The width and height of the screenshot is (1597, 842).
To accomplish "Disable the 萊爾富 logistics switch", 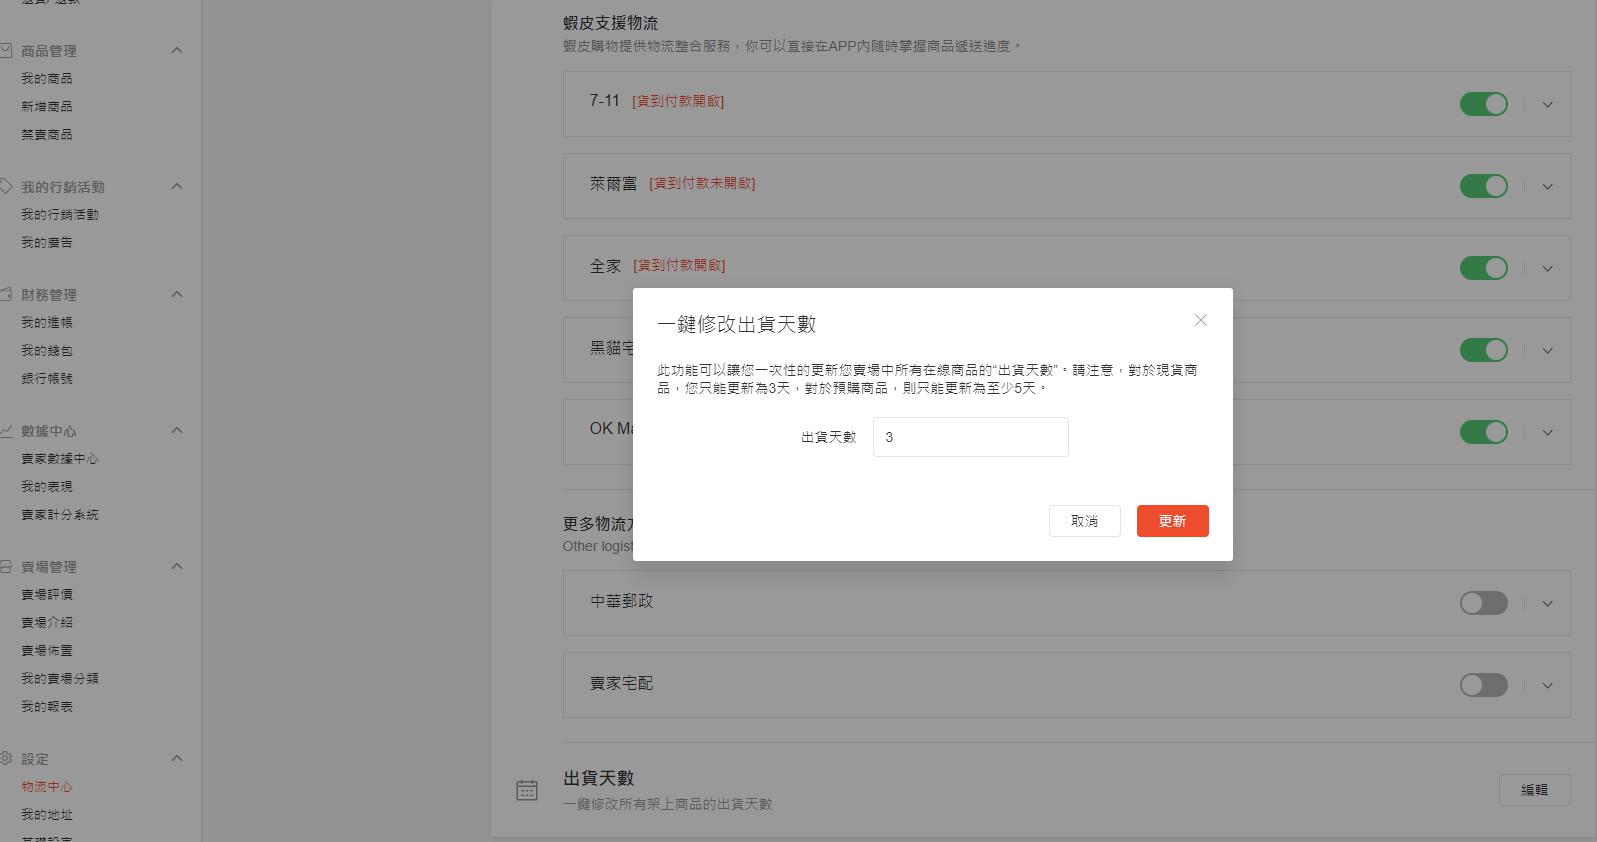I will coord(1483,186).
